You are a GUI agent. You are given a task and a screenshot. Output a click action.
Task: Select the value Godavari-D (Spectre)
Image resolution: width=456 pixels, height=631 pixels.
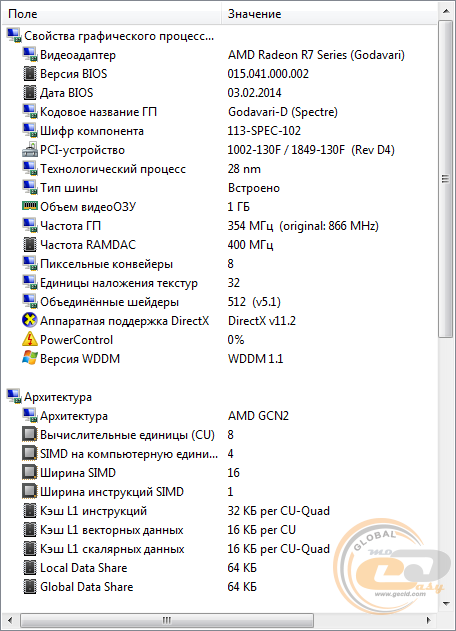tap(283, 111)
